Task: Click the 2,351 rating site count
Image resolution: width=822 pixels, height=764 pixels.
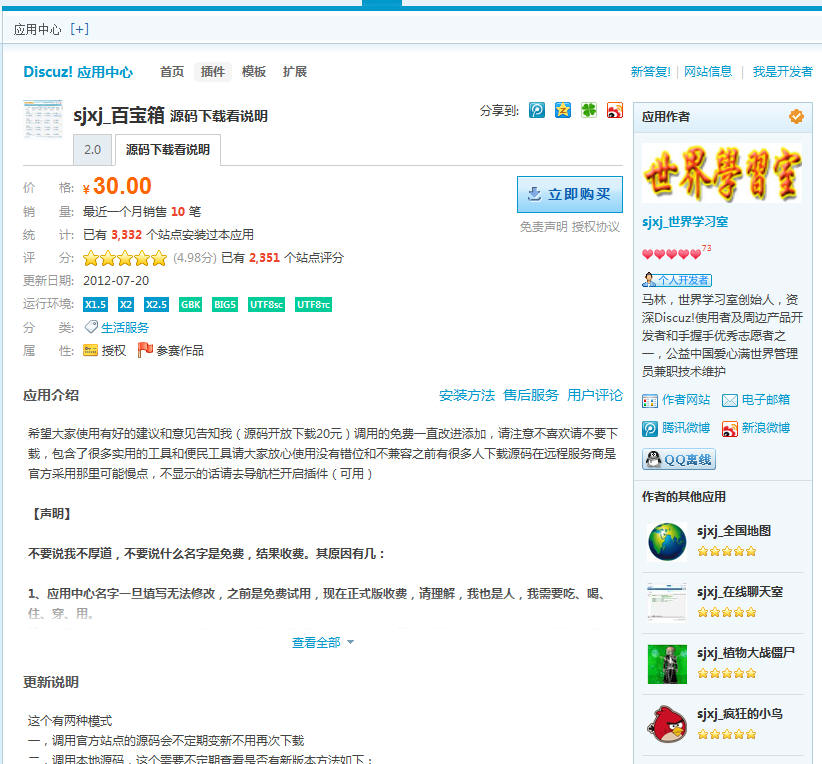Action: [264, 257]
